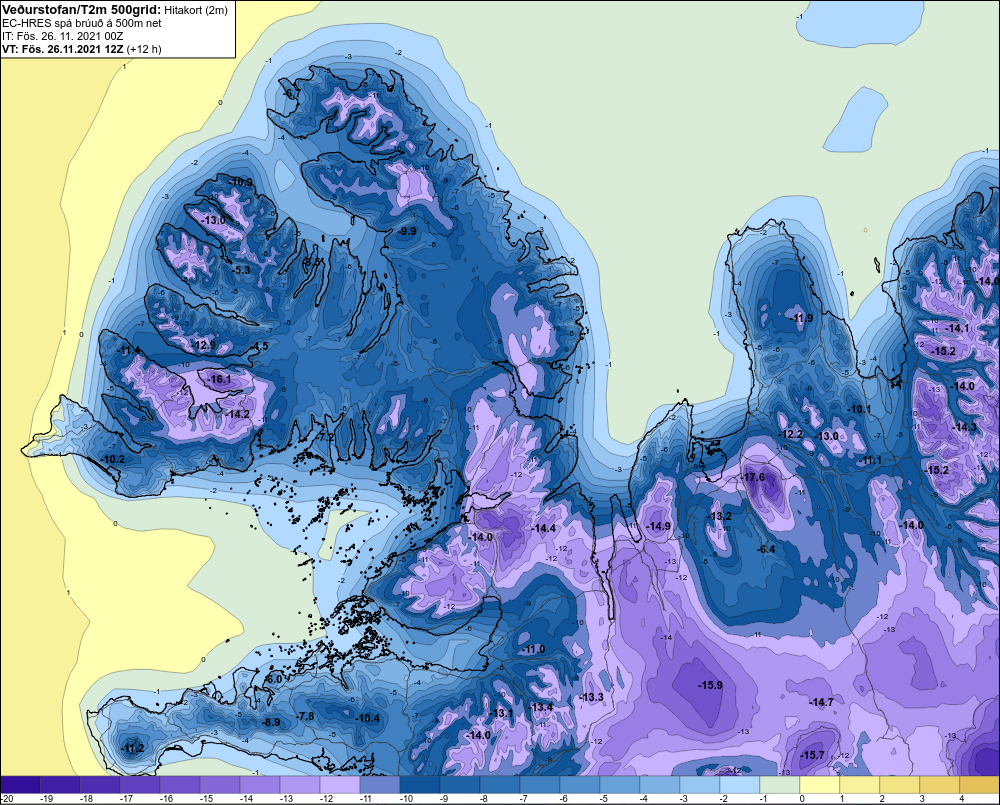This screenshot has height=805, width=1000.
Task: Click the -14.1 temperature label
Action: [x=958, y=328]
